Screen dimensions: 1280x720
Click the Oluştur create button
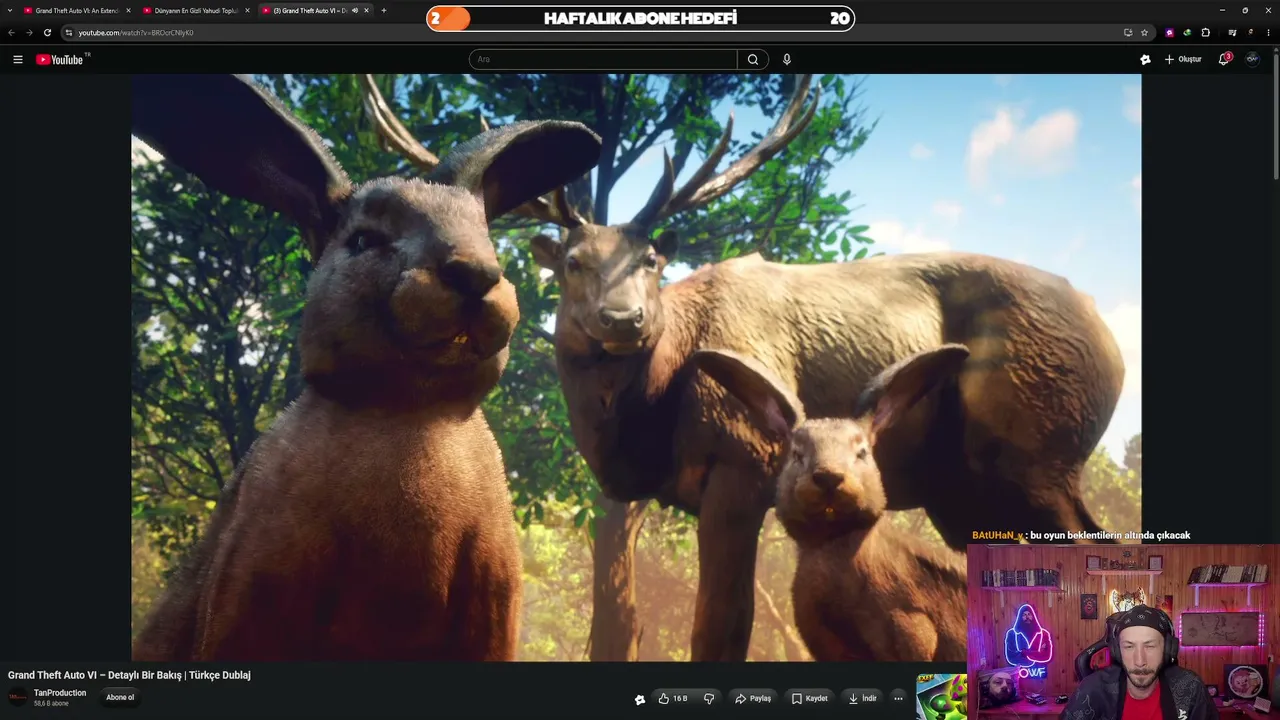[x=1183, y=59]
